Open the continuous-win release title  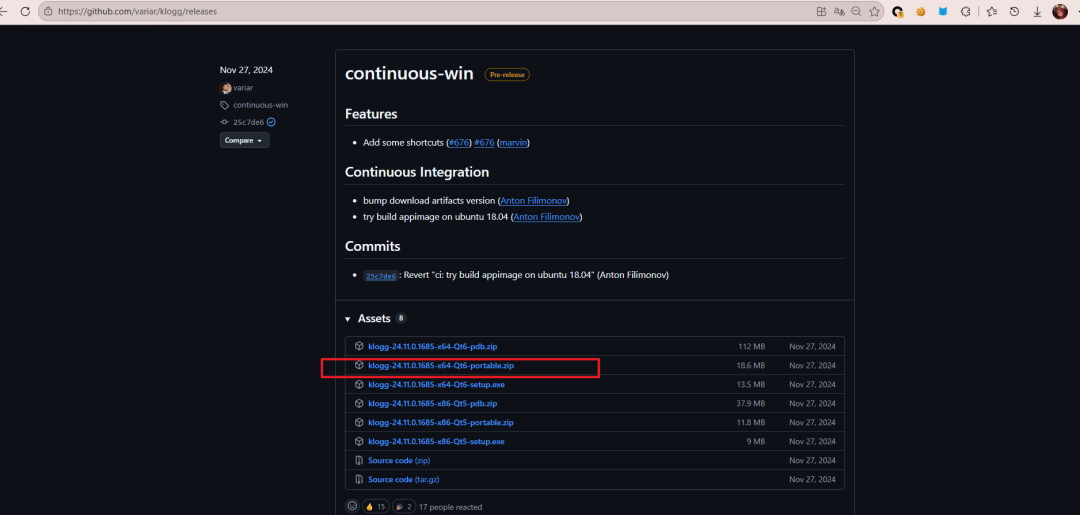pyautogui.click(x=409, y=74)
